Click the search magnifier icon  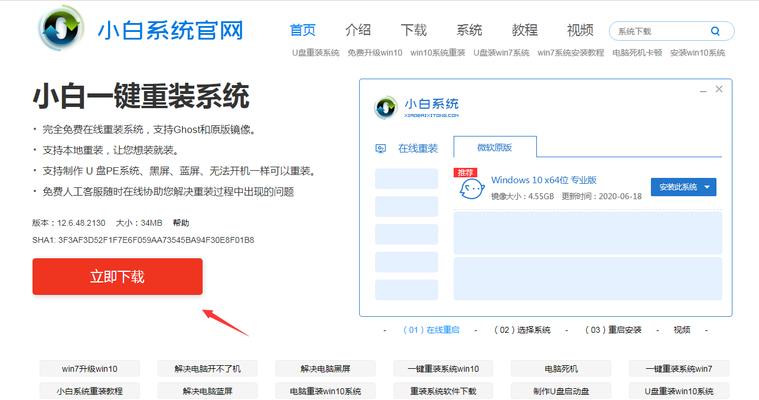click(715, 31)
